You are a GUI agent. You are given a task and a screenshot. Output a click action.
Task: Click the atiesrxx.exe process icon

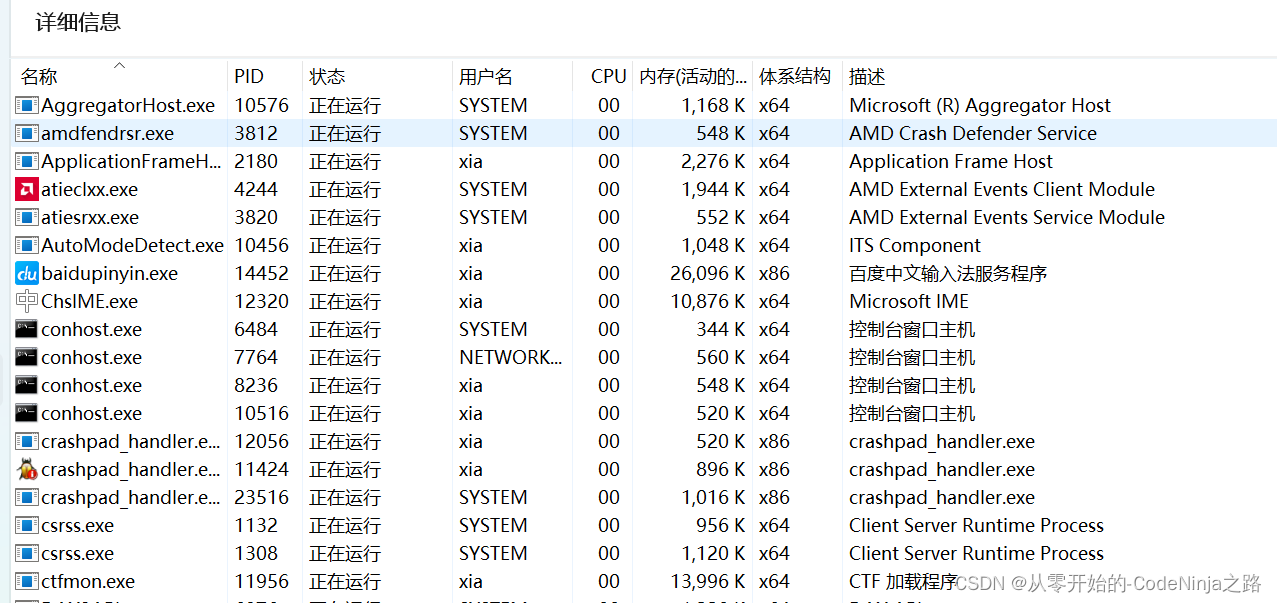click(x=27, y=217)
